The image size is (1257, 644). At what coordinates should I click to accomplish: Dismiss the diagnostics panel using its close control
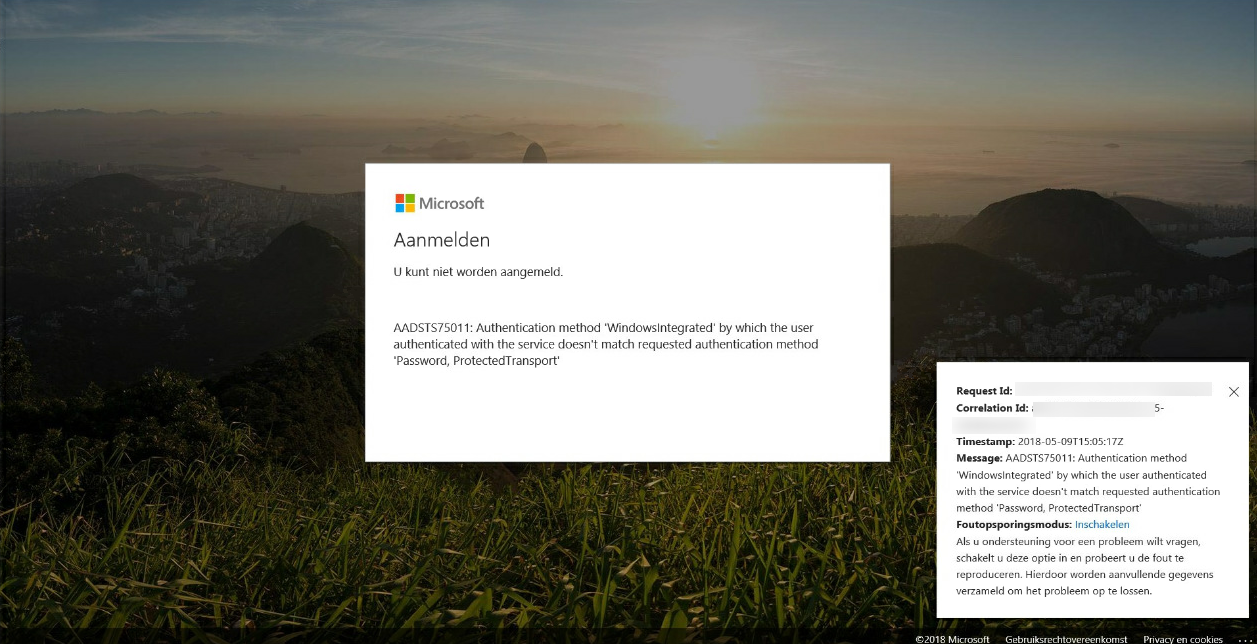1233,392
